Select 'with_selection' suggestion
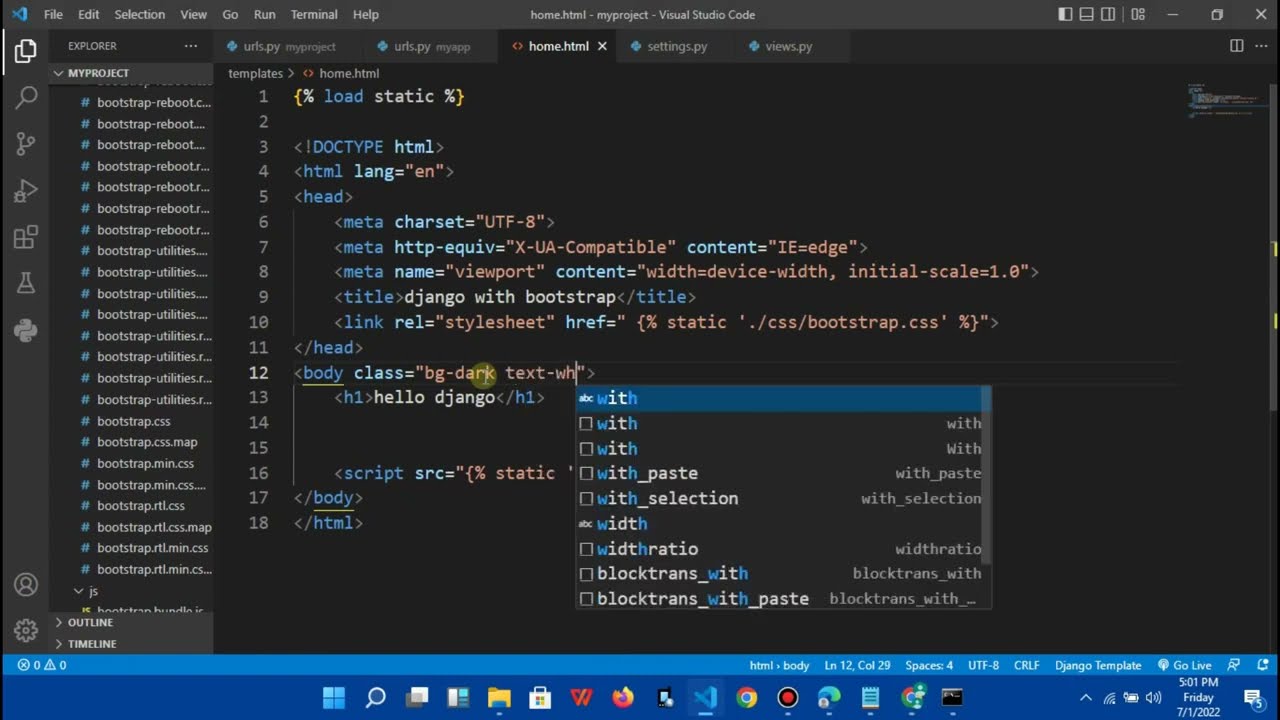Image resolution: width=1280 pixels, height=720 pixels. click(783, 498)
